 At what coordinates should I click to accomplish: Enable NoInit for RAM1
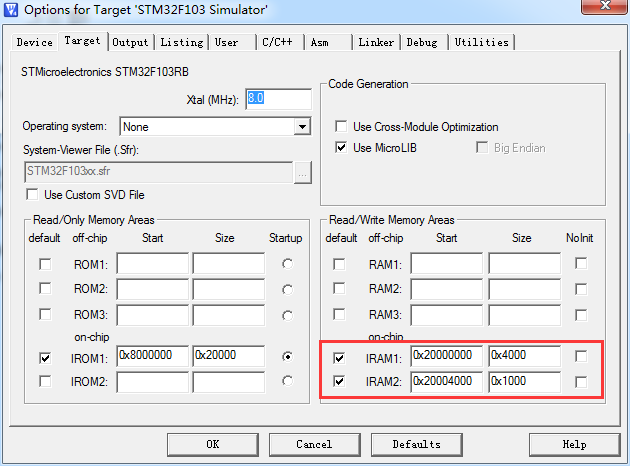coord(581,264)
